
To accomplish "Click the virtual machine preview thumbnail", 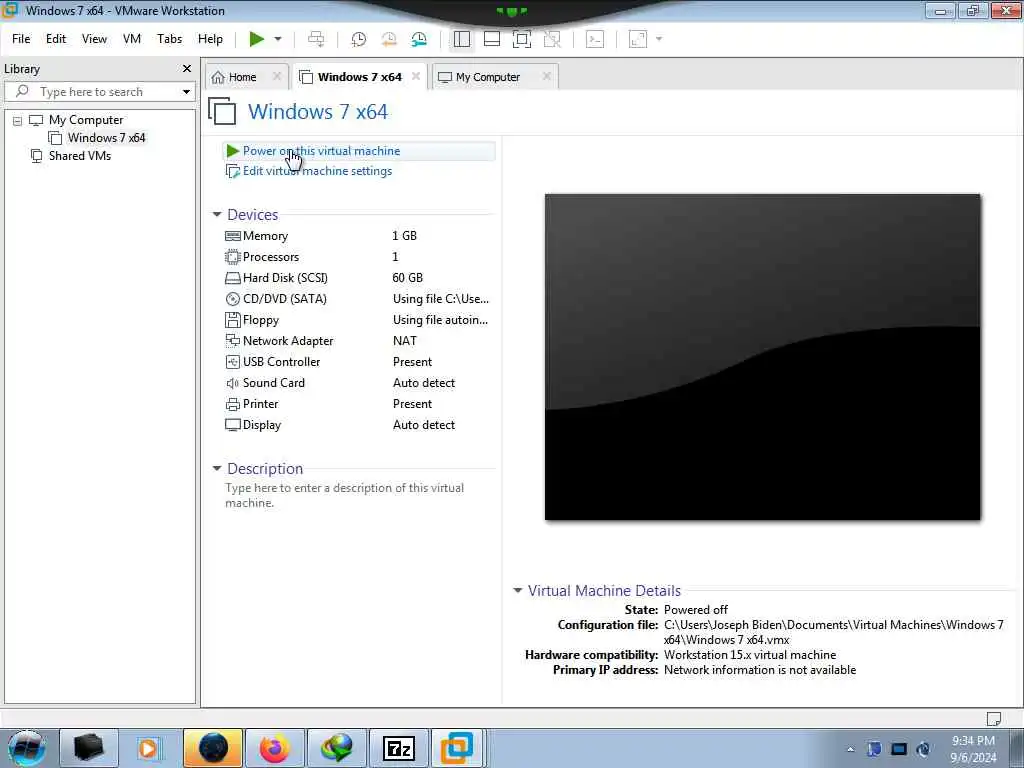I will pos(762,357).
